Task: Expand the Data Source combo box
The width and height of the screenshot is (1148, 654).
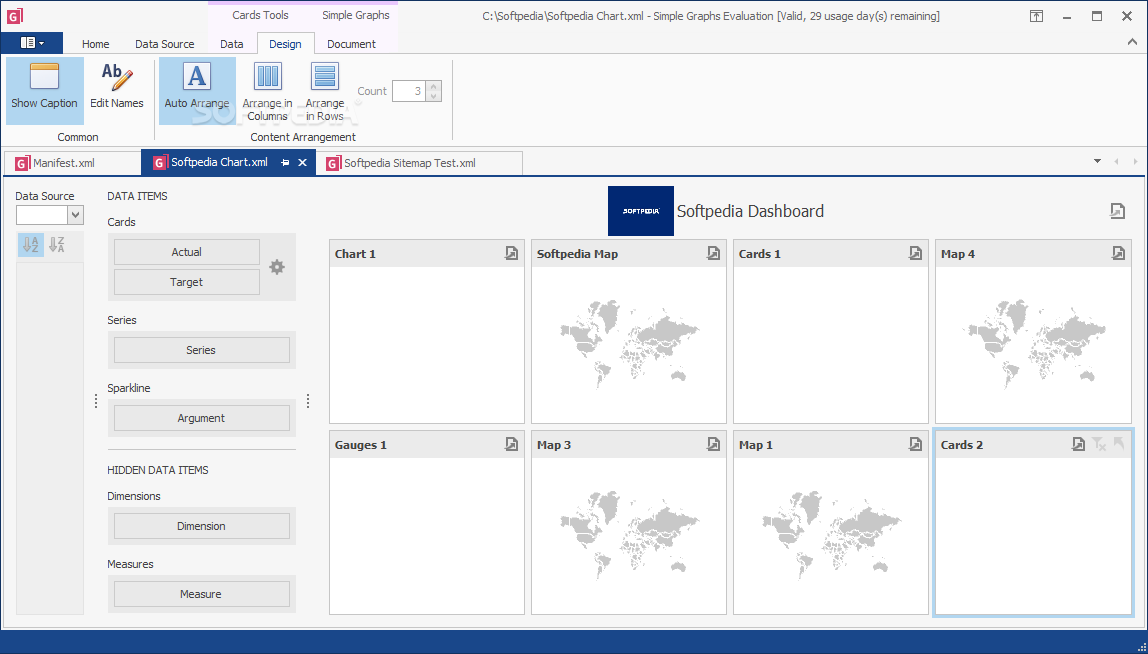Action: 75,215
